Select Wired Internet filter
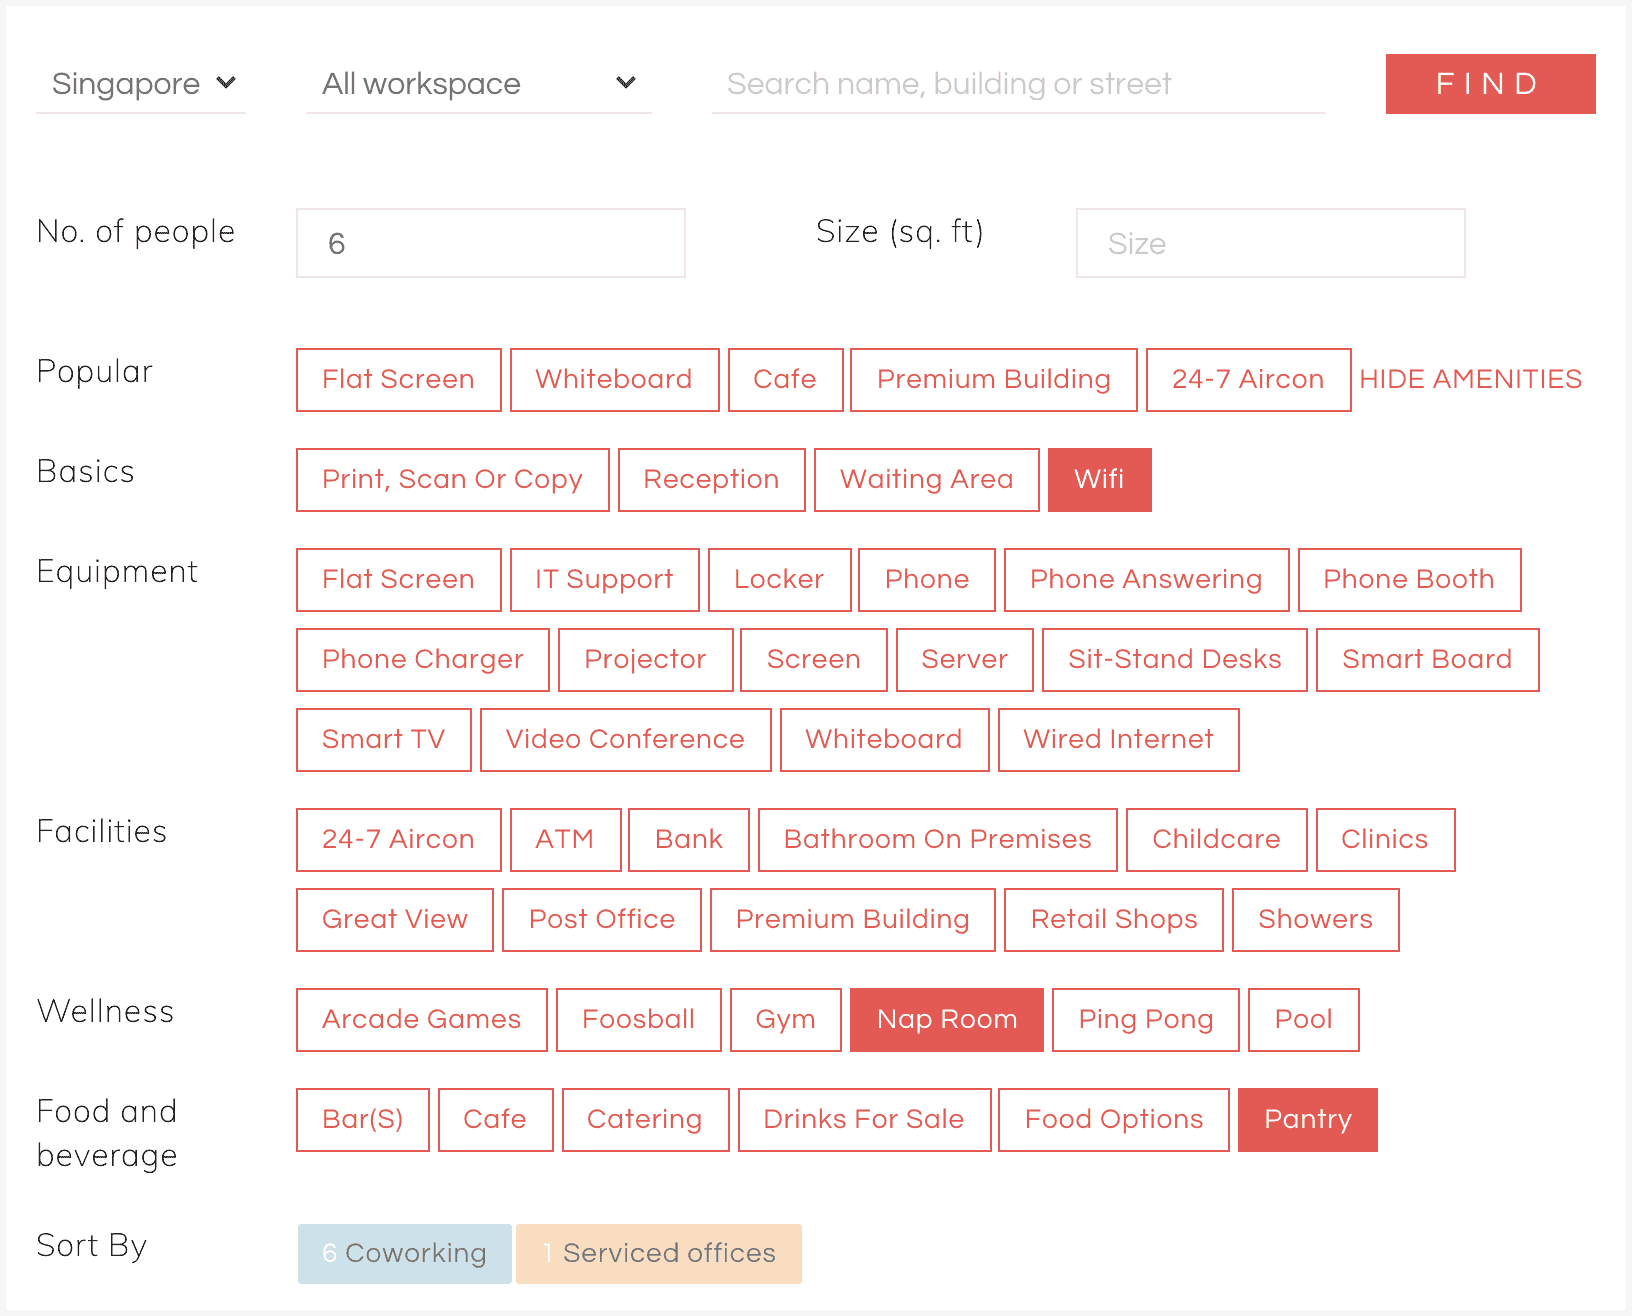1632x1316 pixels. point(1119,740)
